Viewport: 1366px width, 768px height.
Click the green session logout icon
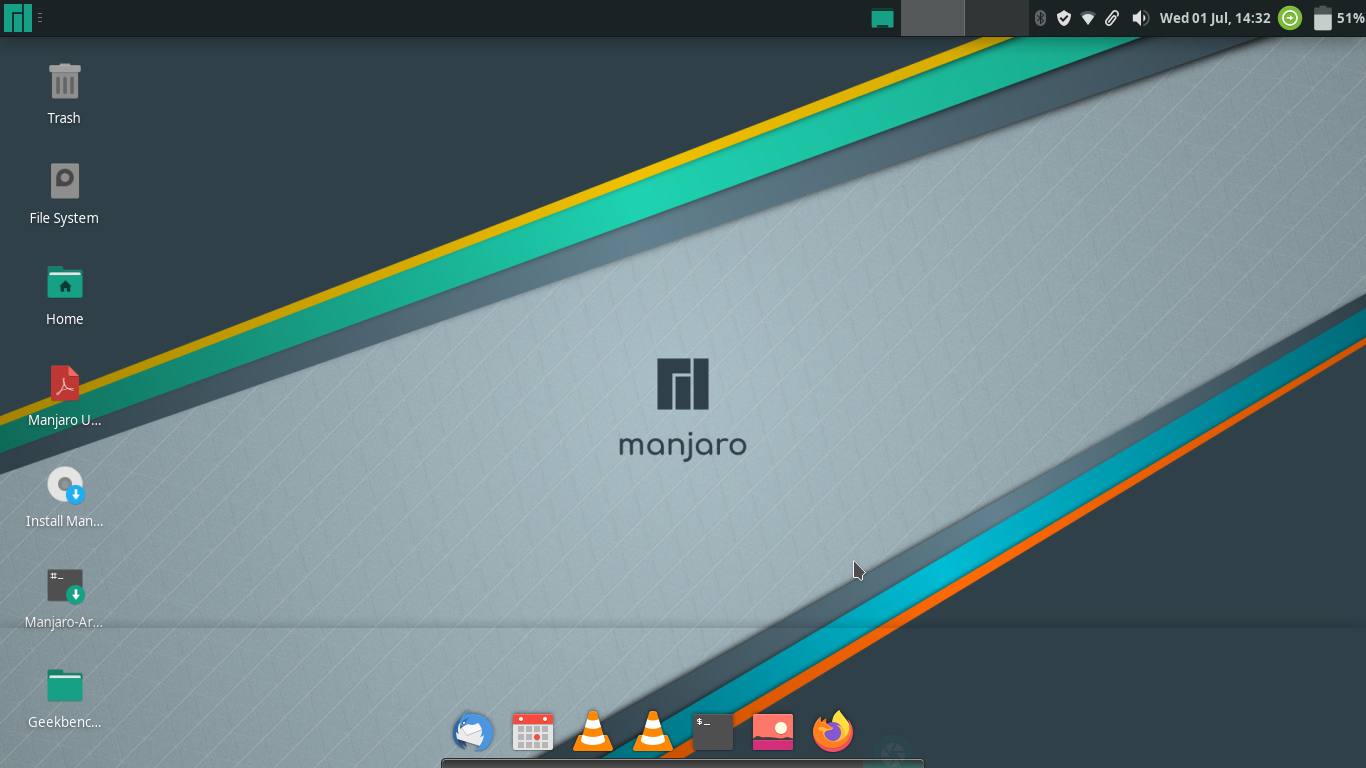pyautogui.click(x=1290, y=18)
